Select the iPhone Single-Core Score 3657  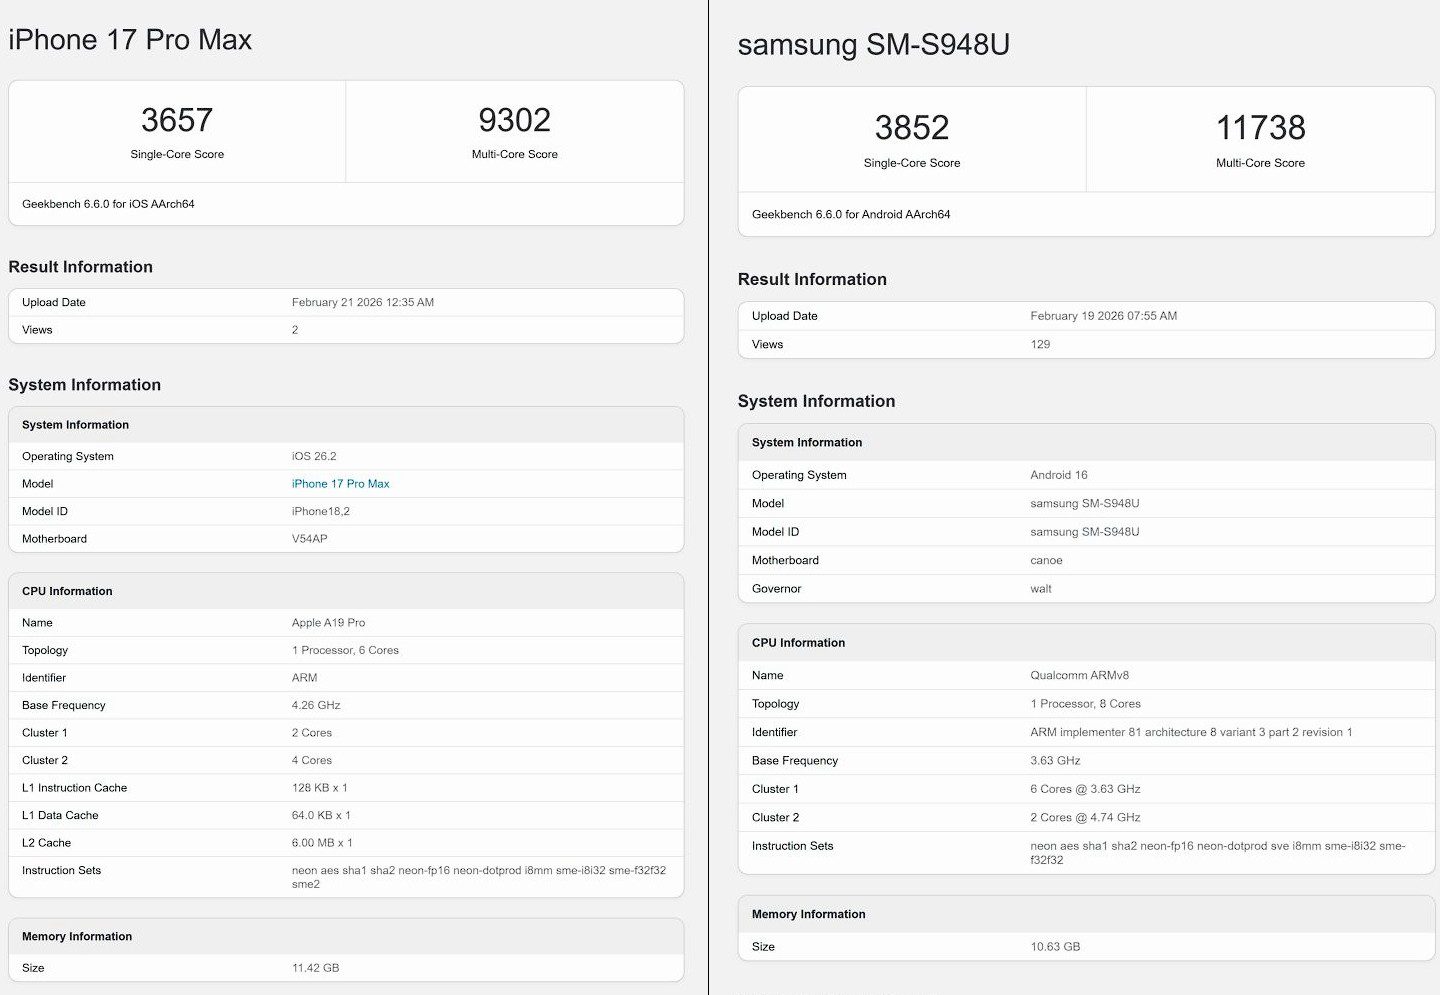[176, 119]
